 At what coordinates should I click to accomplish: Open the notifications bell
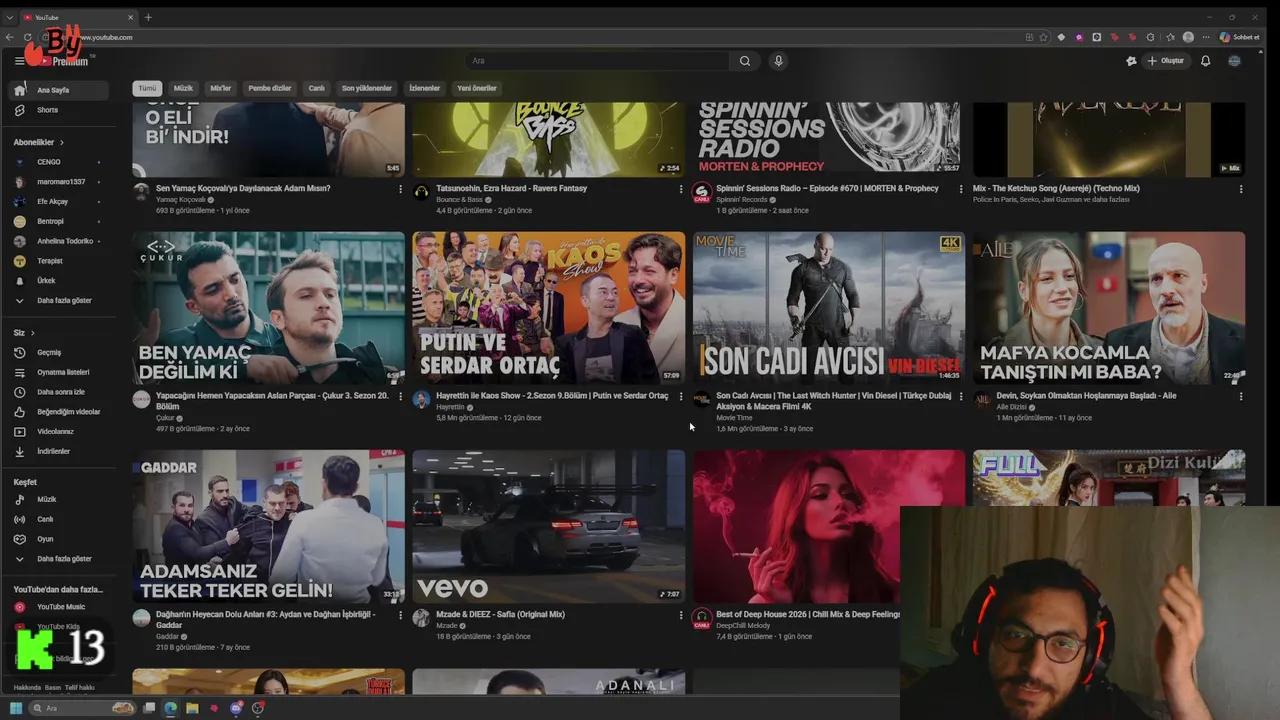(1205, 61)
